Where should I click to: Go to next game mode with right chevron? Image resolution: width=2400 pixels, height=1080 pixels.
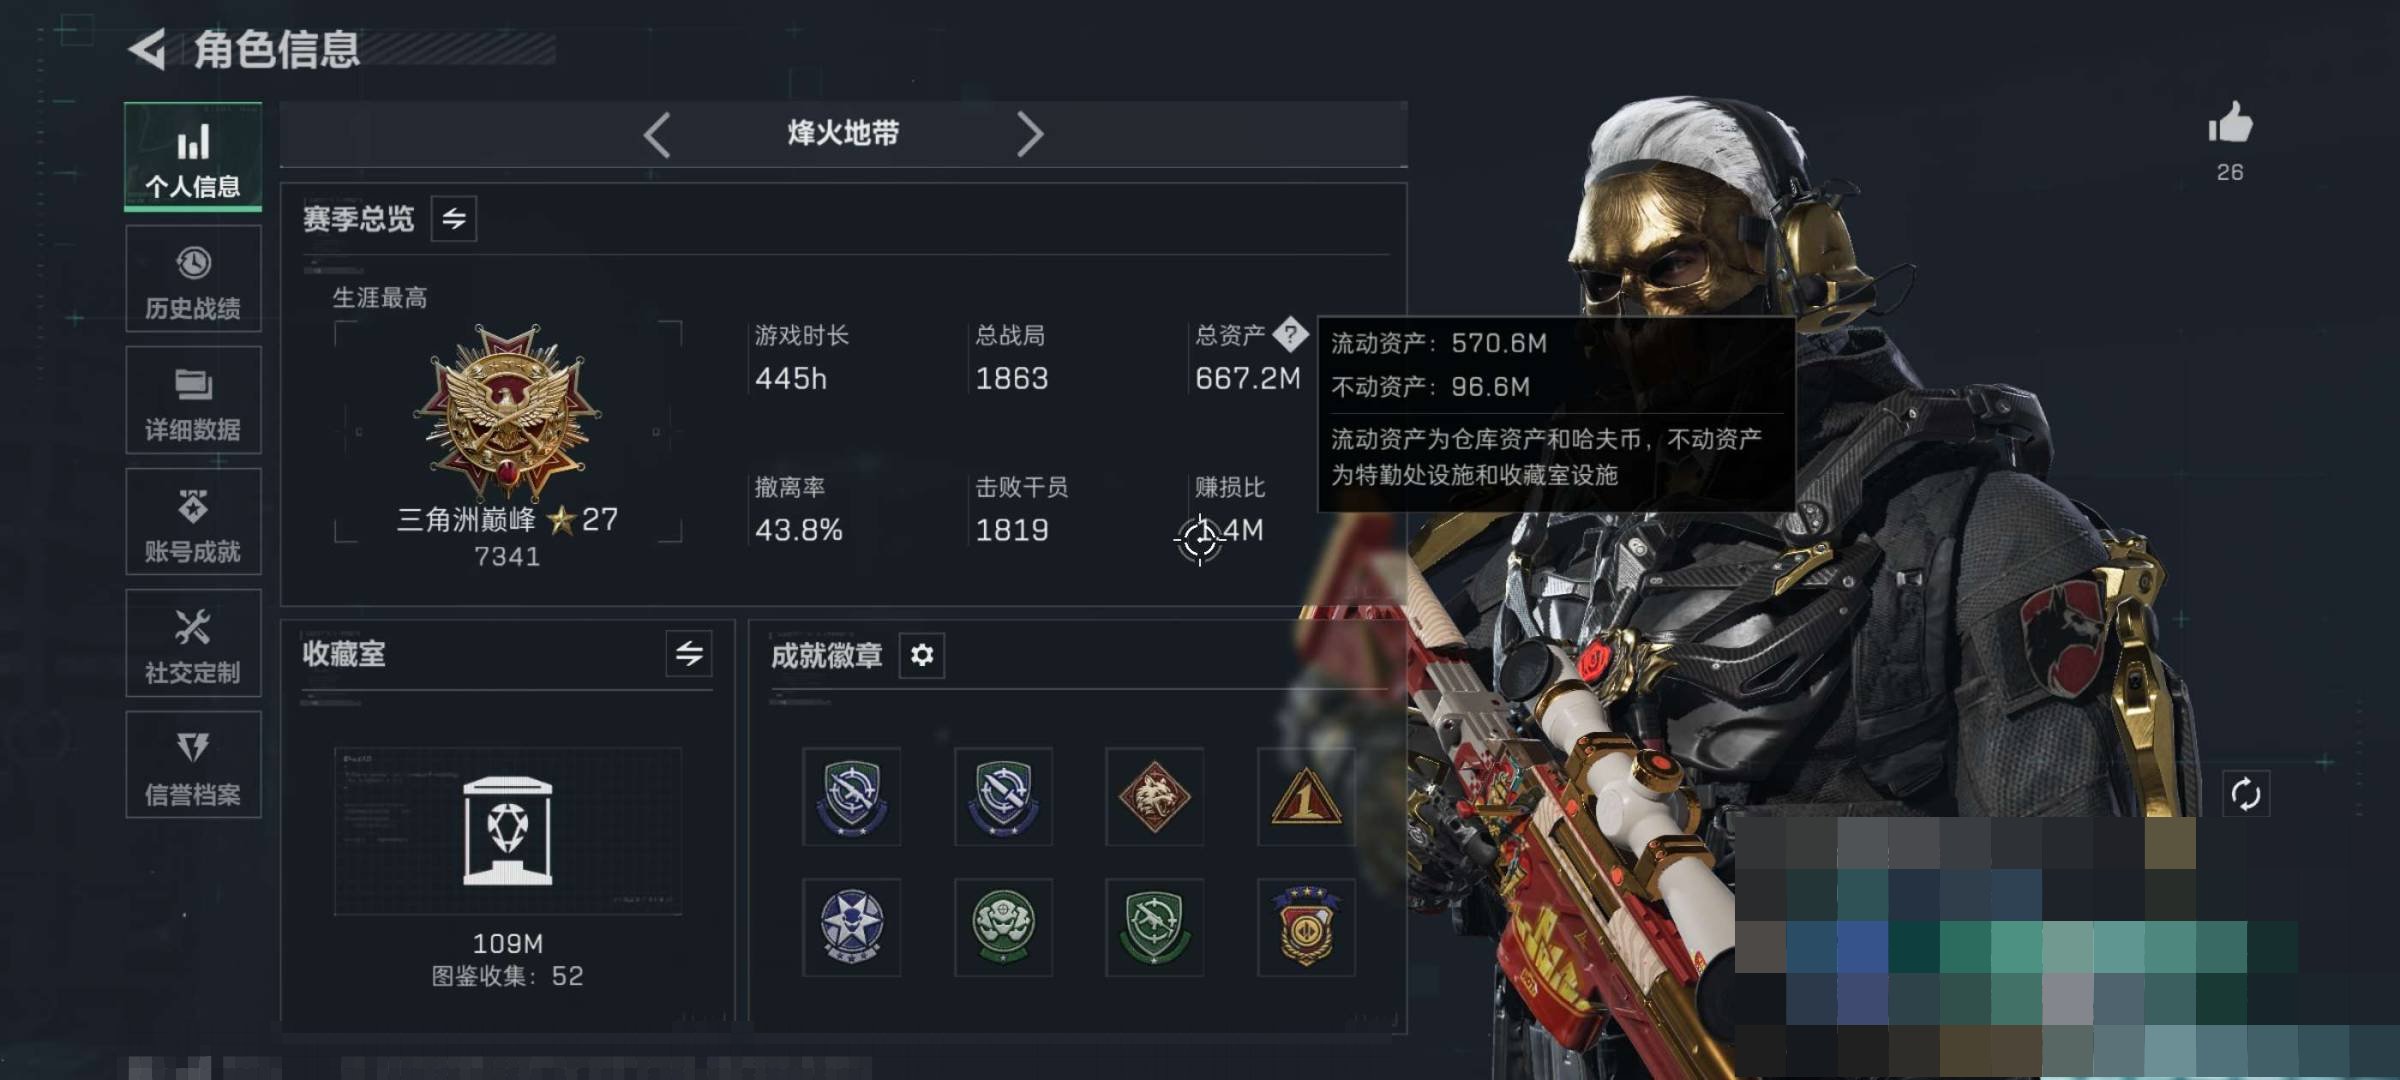[1029, 134]
